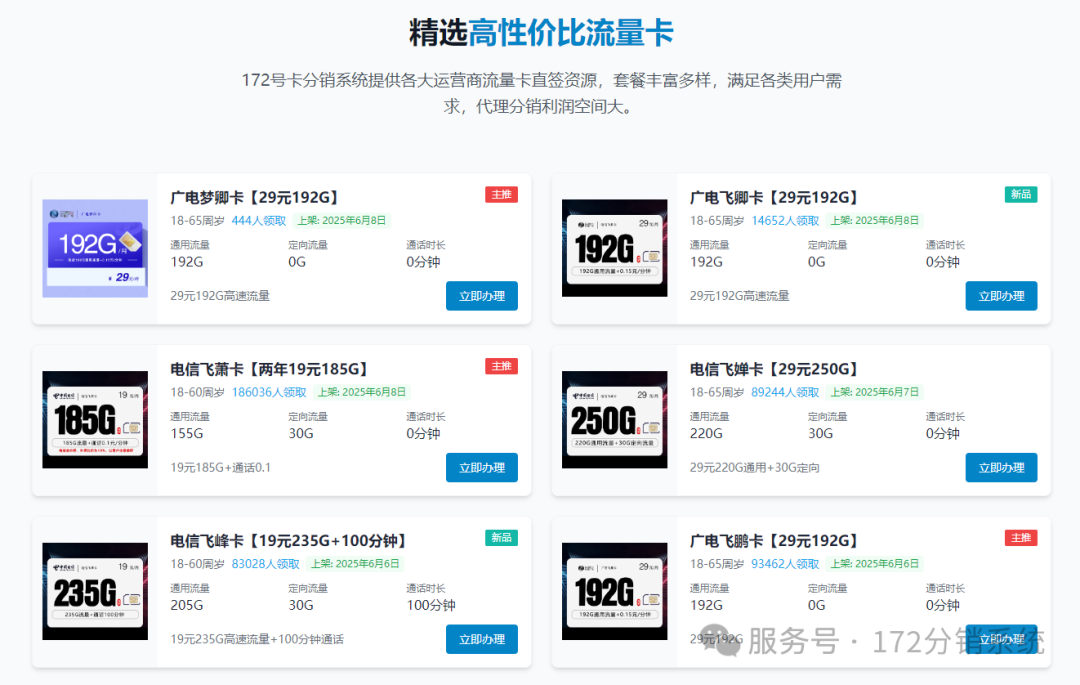Screen dimensions: 1080x685
Task: Click the 电信飞峰卡 235G card image
Action: pos(95,591)
